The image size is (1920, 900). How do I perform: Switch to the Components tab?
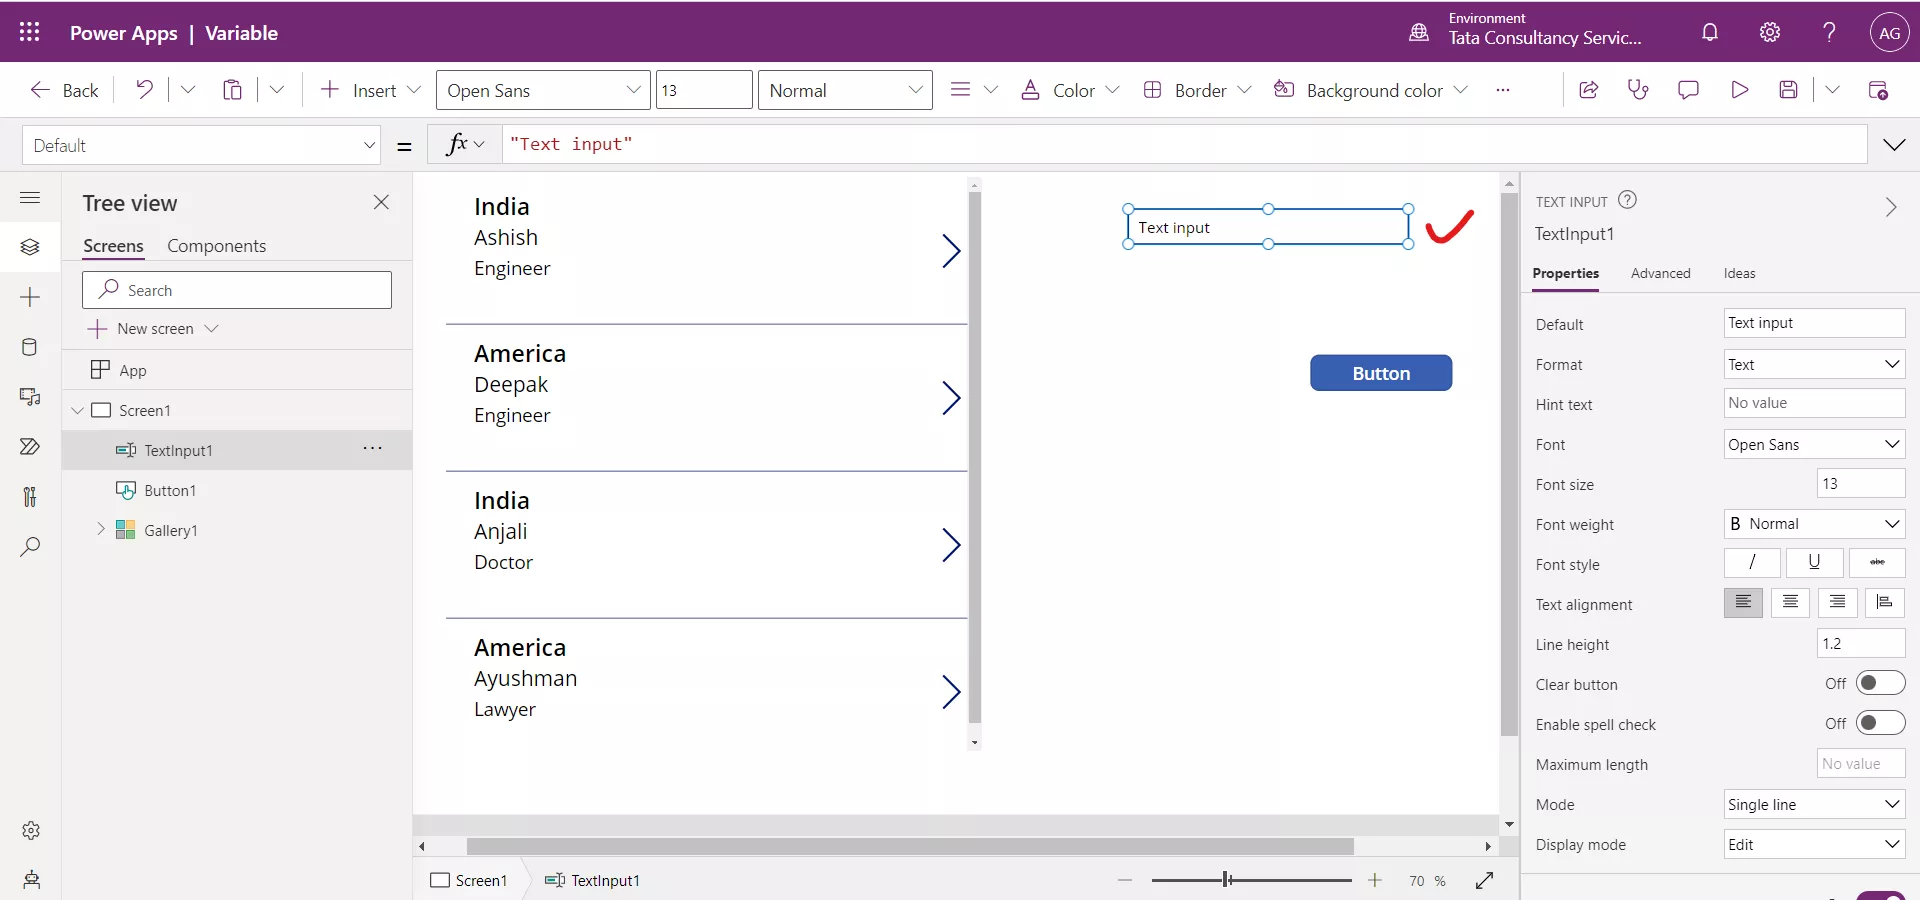(x=218, y=245)
